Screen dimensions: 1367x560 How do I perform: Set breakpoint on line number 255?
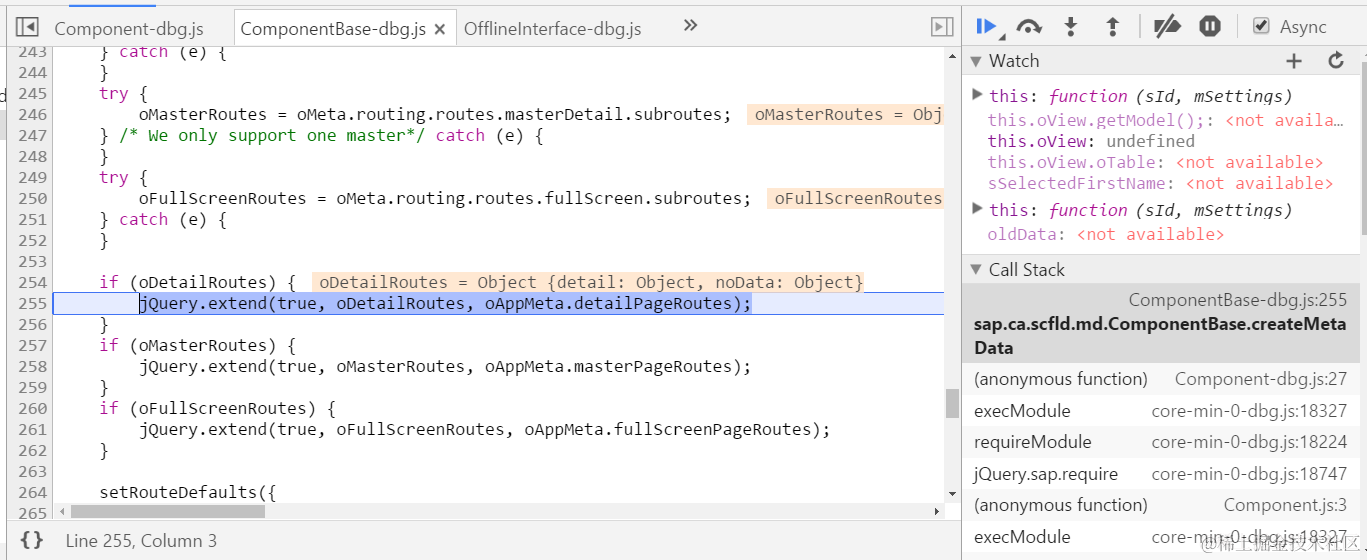coord(32,303)
